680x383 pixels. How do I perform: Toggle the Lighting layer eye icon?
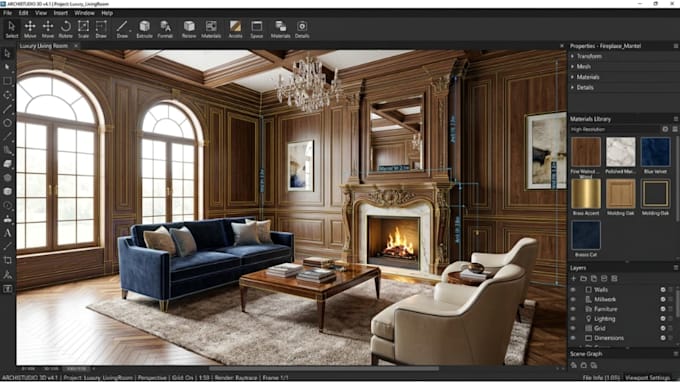[x=573, y=318]
